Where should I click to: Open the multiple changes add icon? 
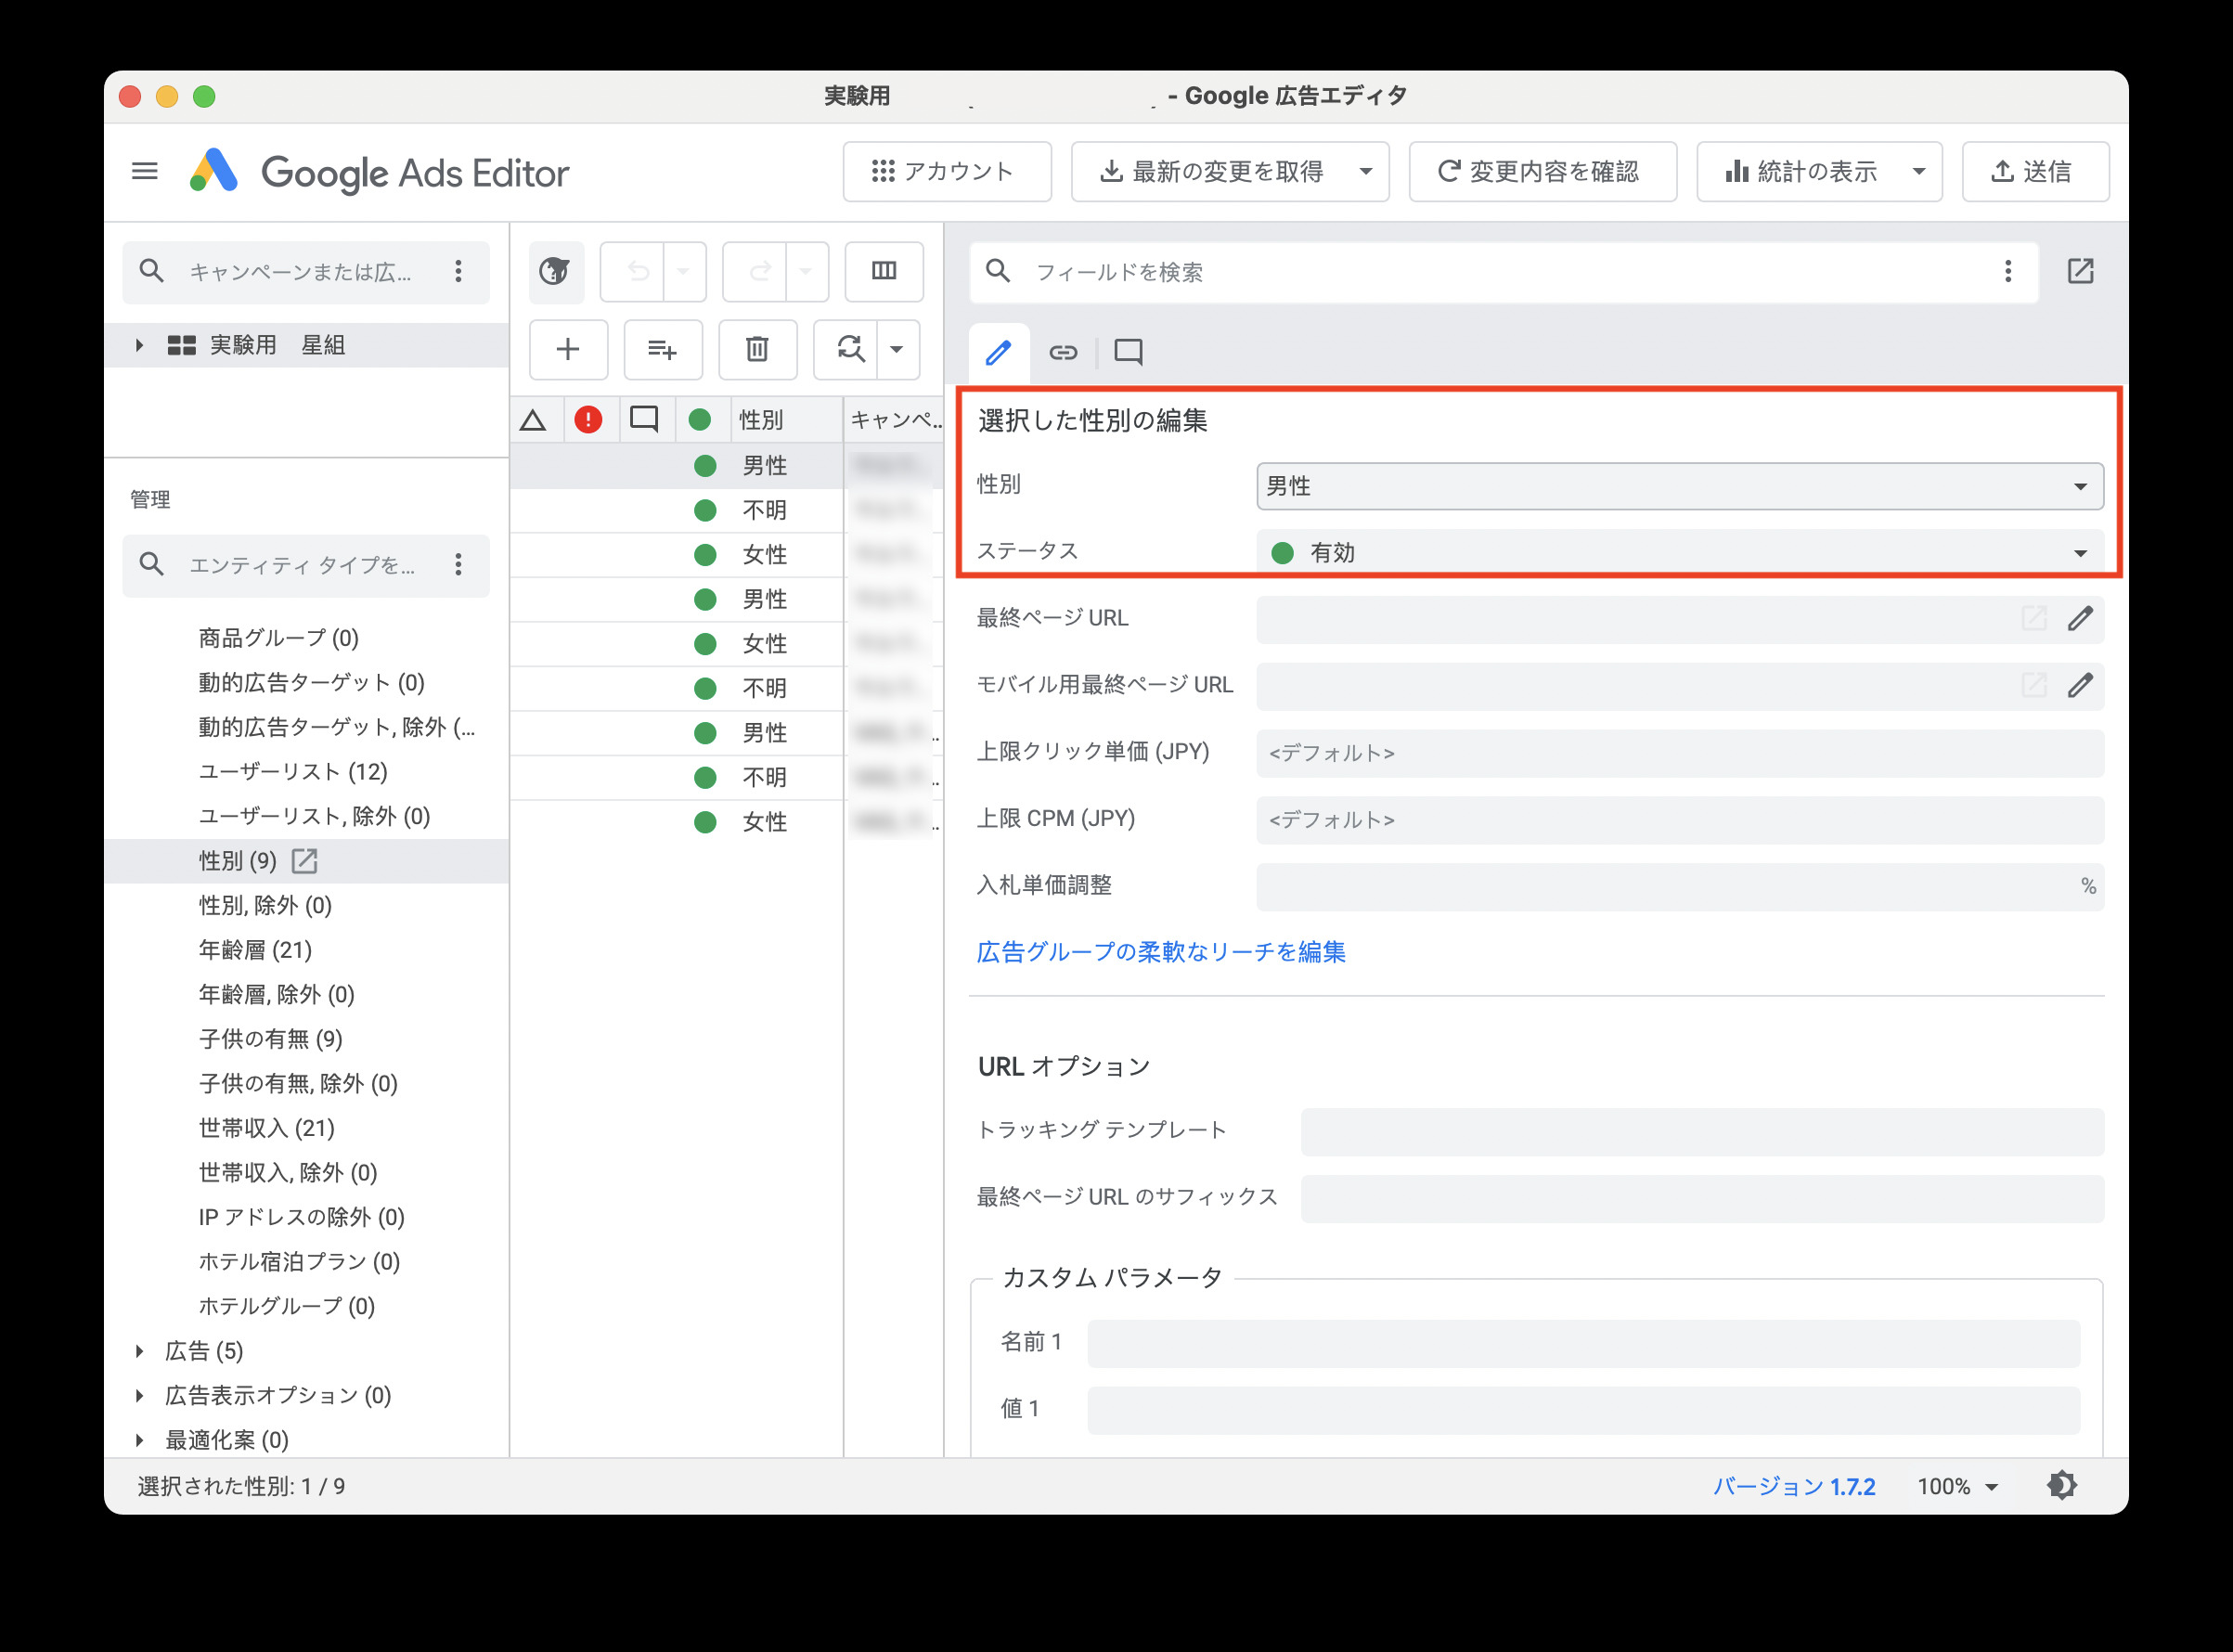click(x=662, y=349)
